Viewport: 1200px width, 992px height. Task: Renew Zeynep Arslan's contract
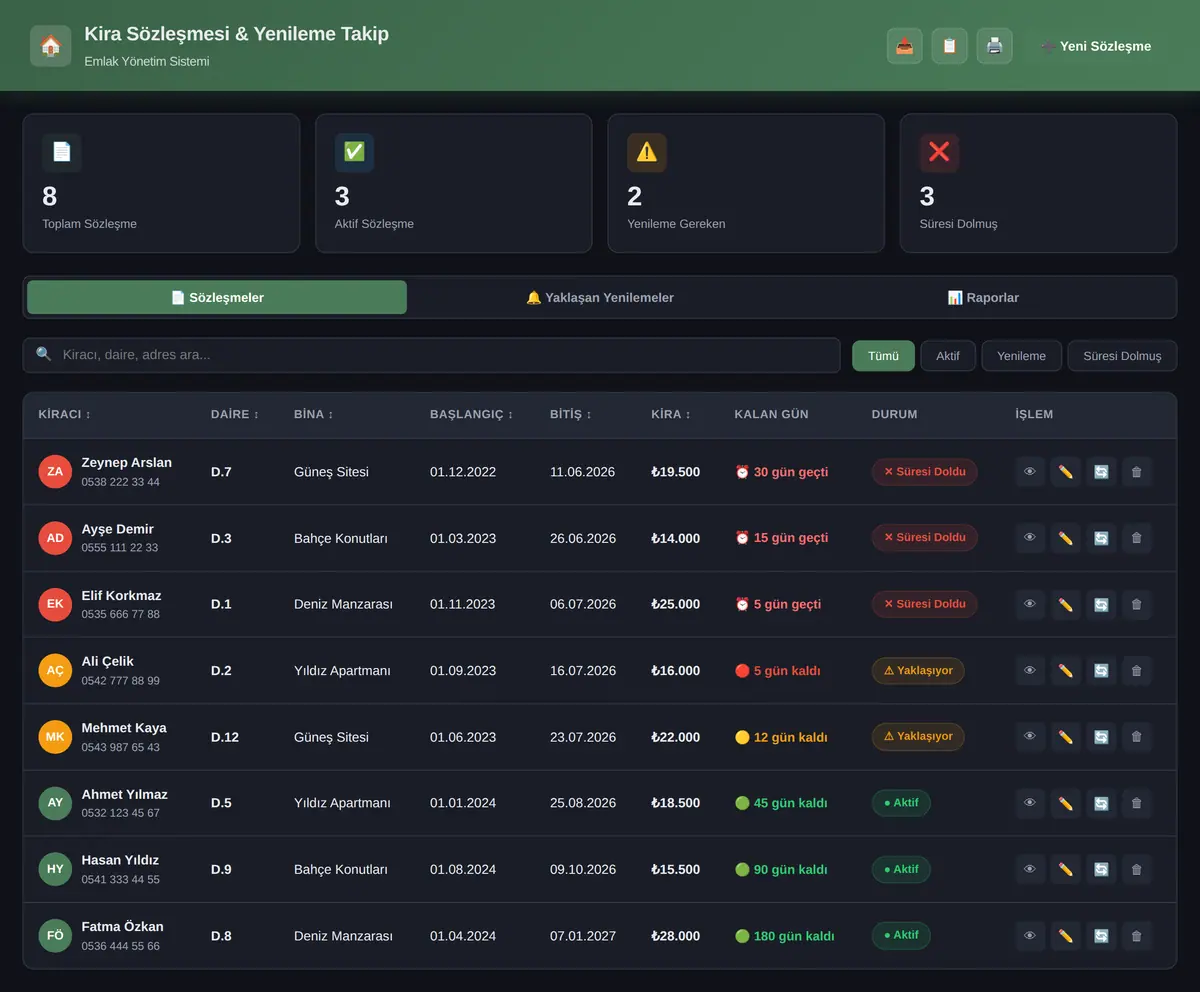tap(1101, 472)
